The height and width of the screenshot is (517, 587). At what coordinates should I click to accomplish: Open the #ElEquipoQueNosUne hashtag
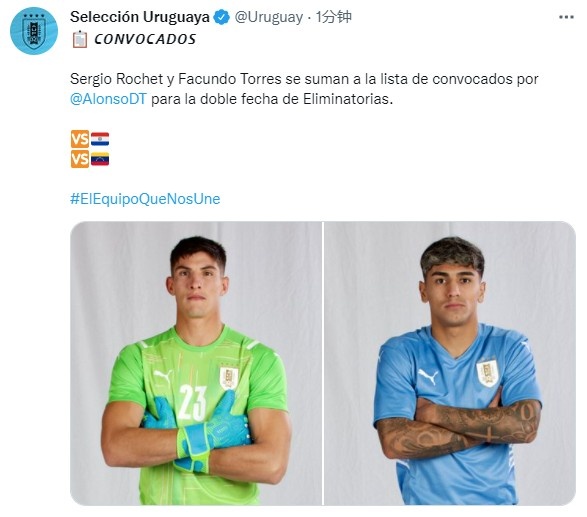coord(145,199)
